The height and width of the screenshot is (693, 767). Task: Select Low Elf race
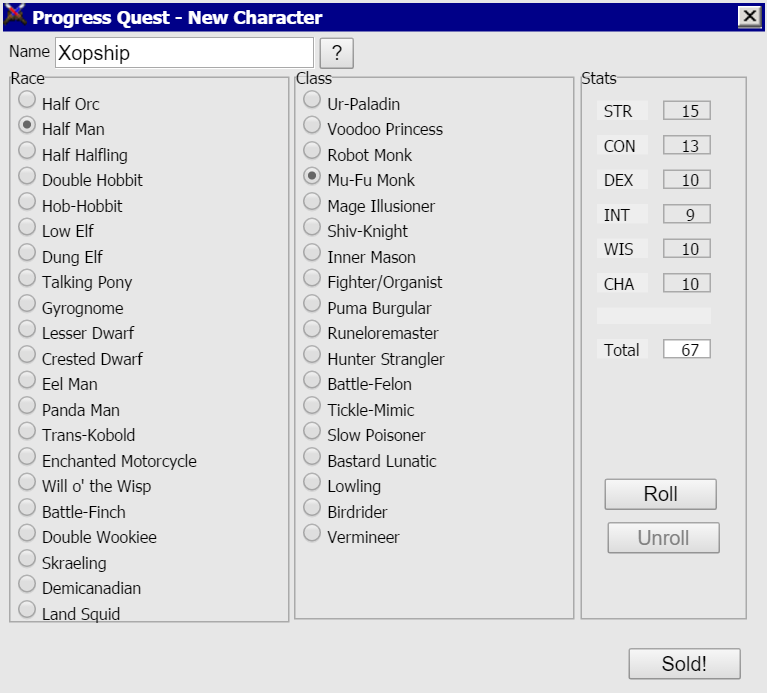pyautogui.click(x=27, y=227)
